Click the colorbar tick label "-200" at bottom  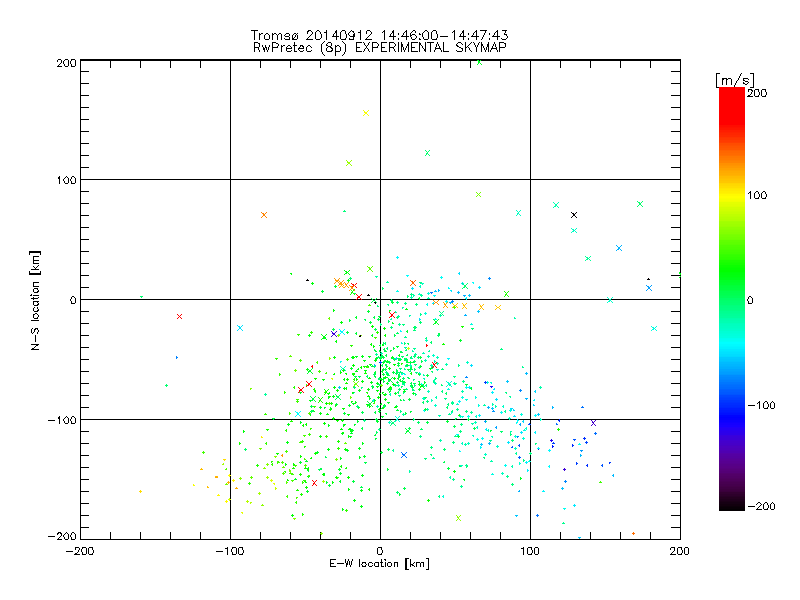(x=761, y=506)
